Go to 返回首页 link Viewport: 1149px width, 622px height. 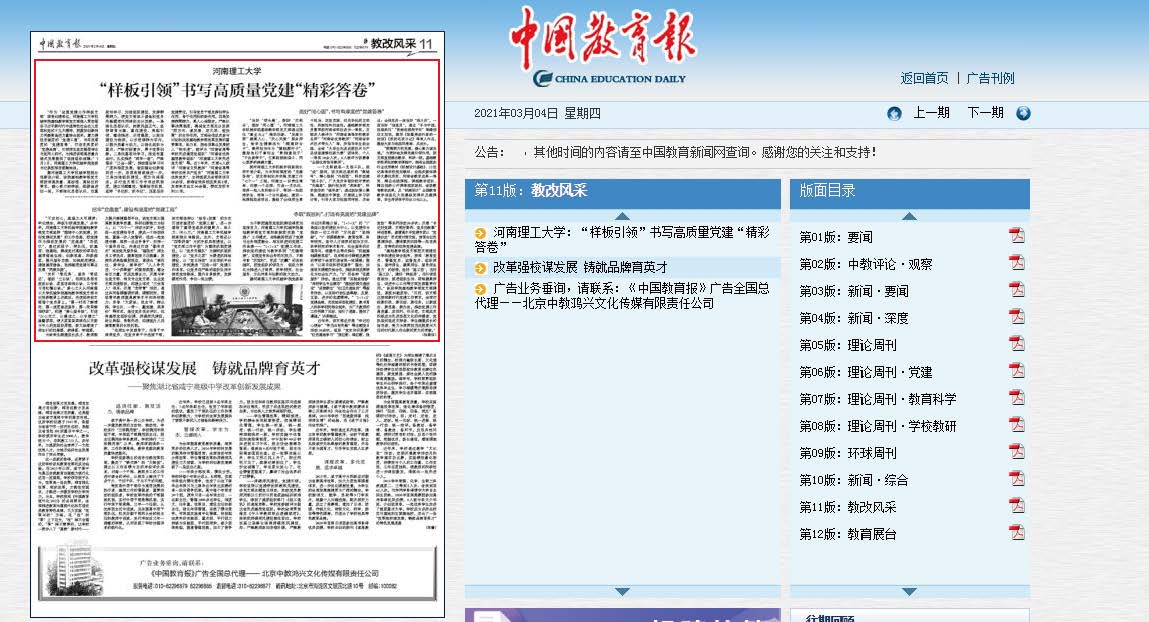tap(924, 78)
